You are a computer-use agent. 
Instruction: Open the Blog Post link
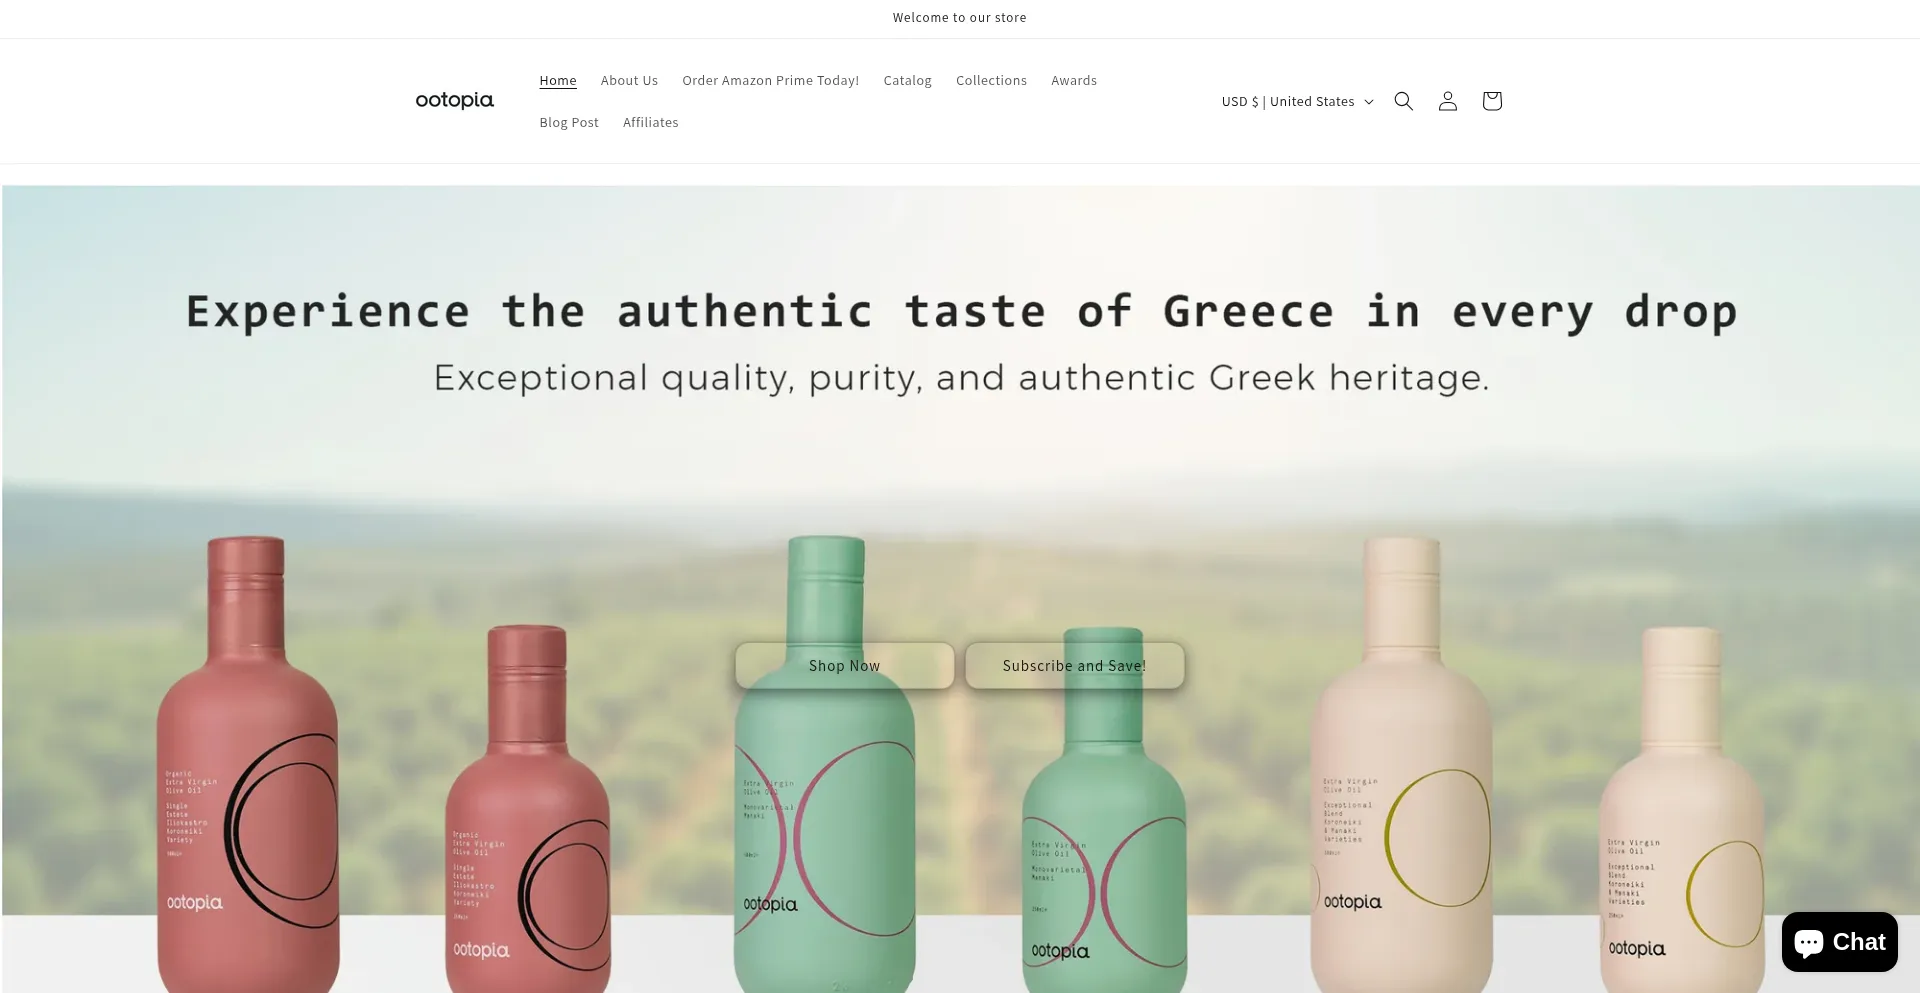pyautogui.click(x=569, y=123)
